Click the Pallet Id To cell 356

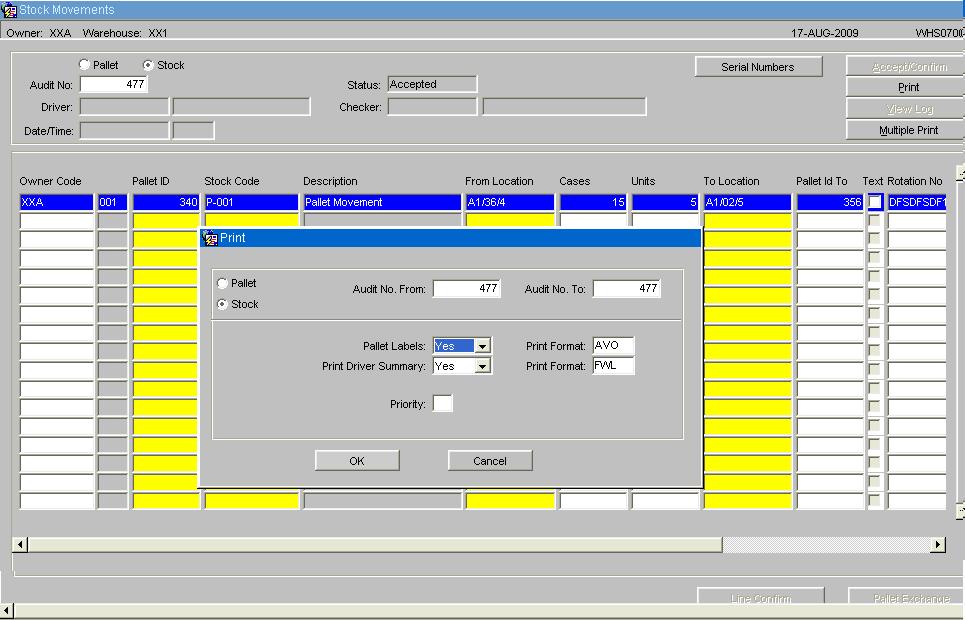tap(830, 203)
